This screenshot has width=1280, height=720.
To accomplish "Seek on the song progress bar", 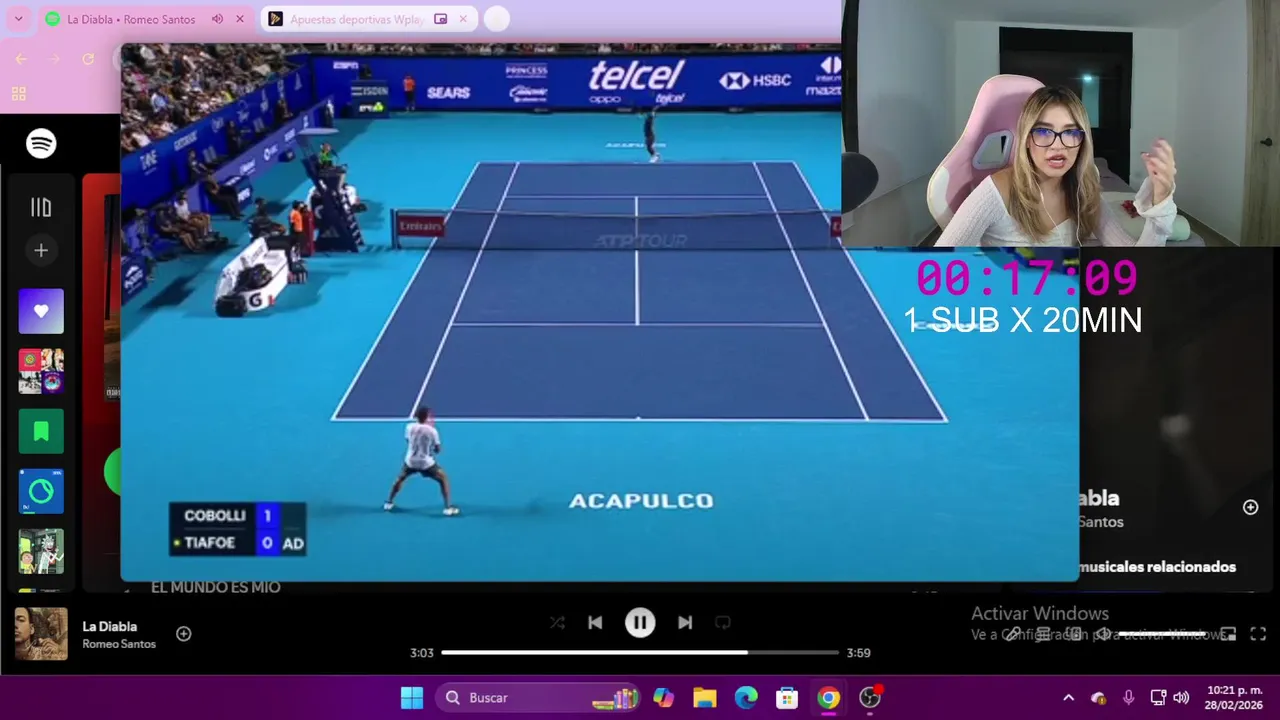I will pos(640,653).
